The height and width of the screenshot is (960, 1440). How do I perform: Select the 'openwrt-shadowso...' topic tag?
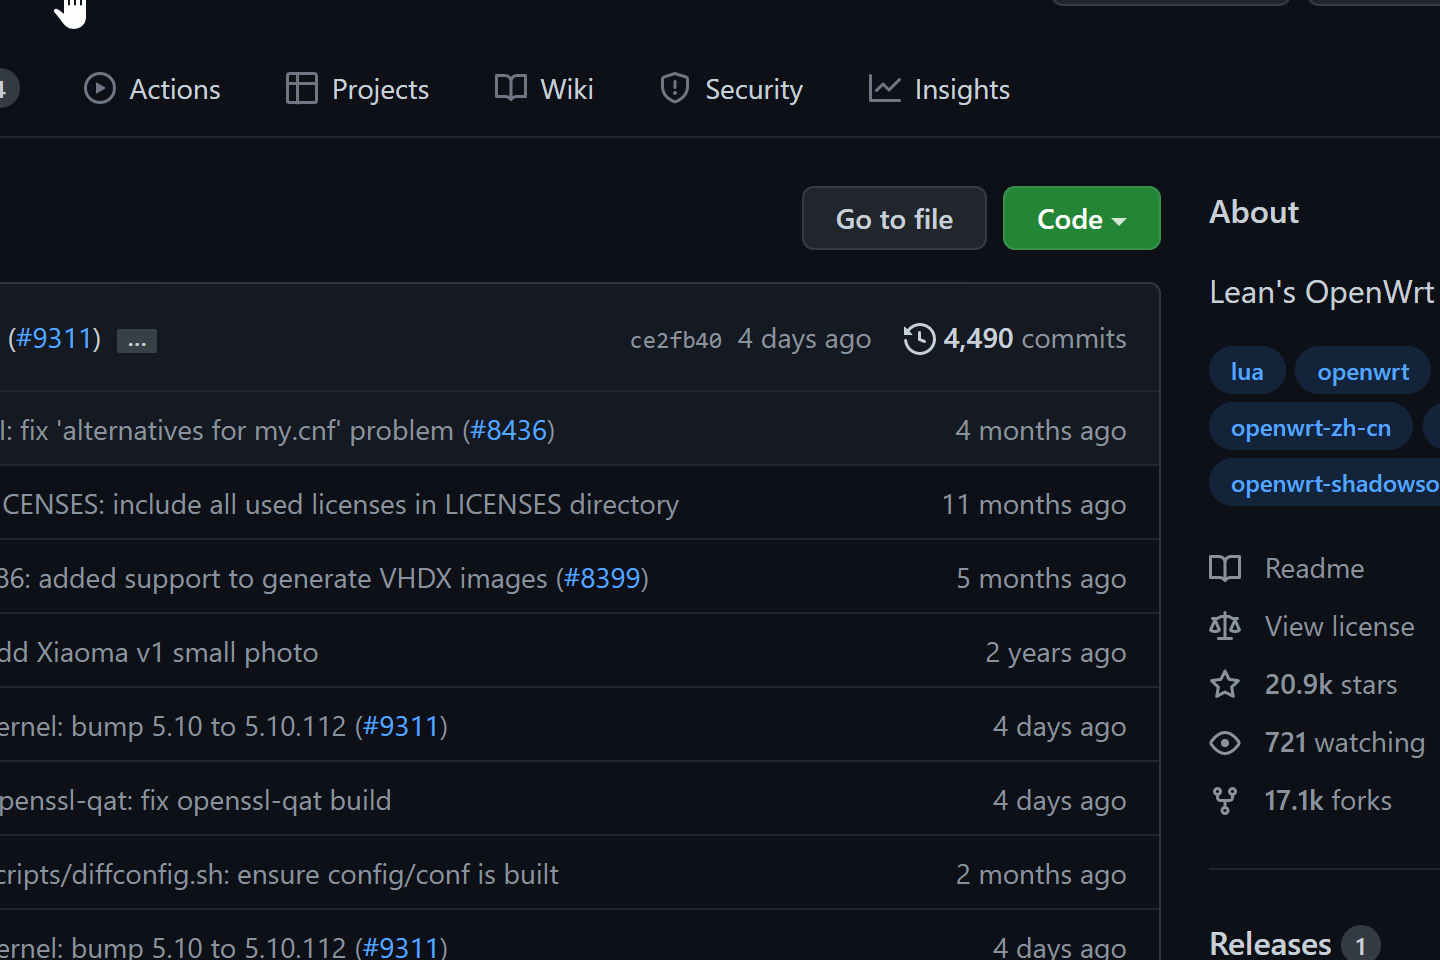pyautogui.click(x=1325, y=483)
